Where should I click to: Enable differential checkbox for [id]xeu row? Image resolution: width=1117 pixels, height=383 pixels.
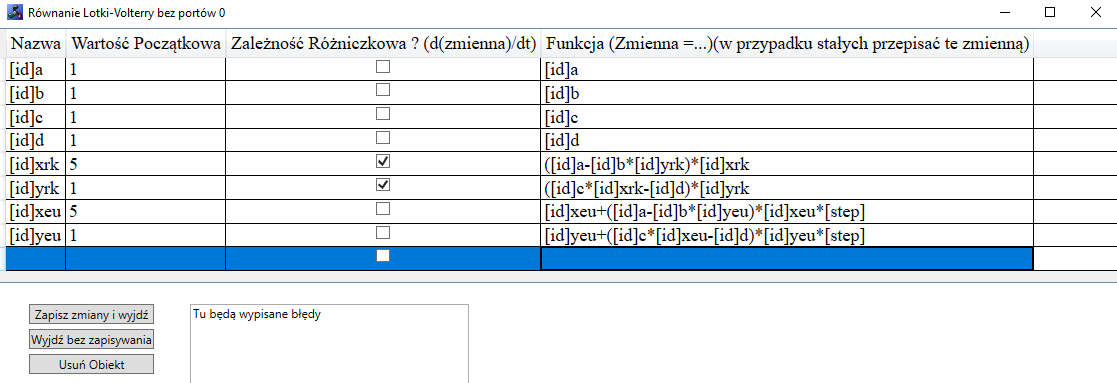tap(383, 209)
